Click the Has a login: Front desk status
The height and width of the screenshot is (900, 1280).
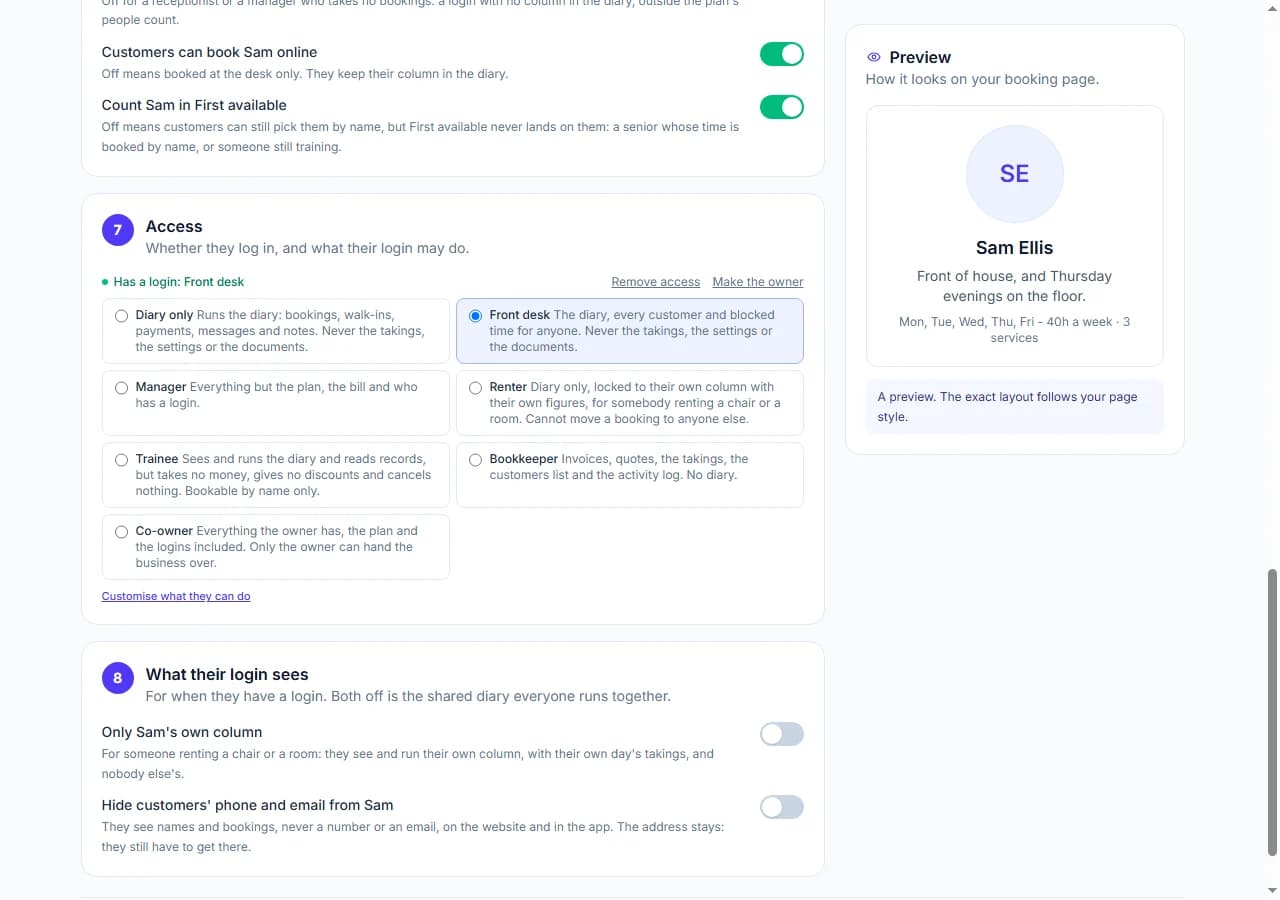pyautogui.click(x=173, y=282)
